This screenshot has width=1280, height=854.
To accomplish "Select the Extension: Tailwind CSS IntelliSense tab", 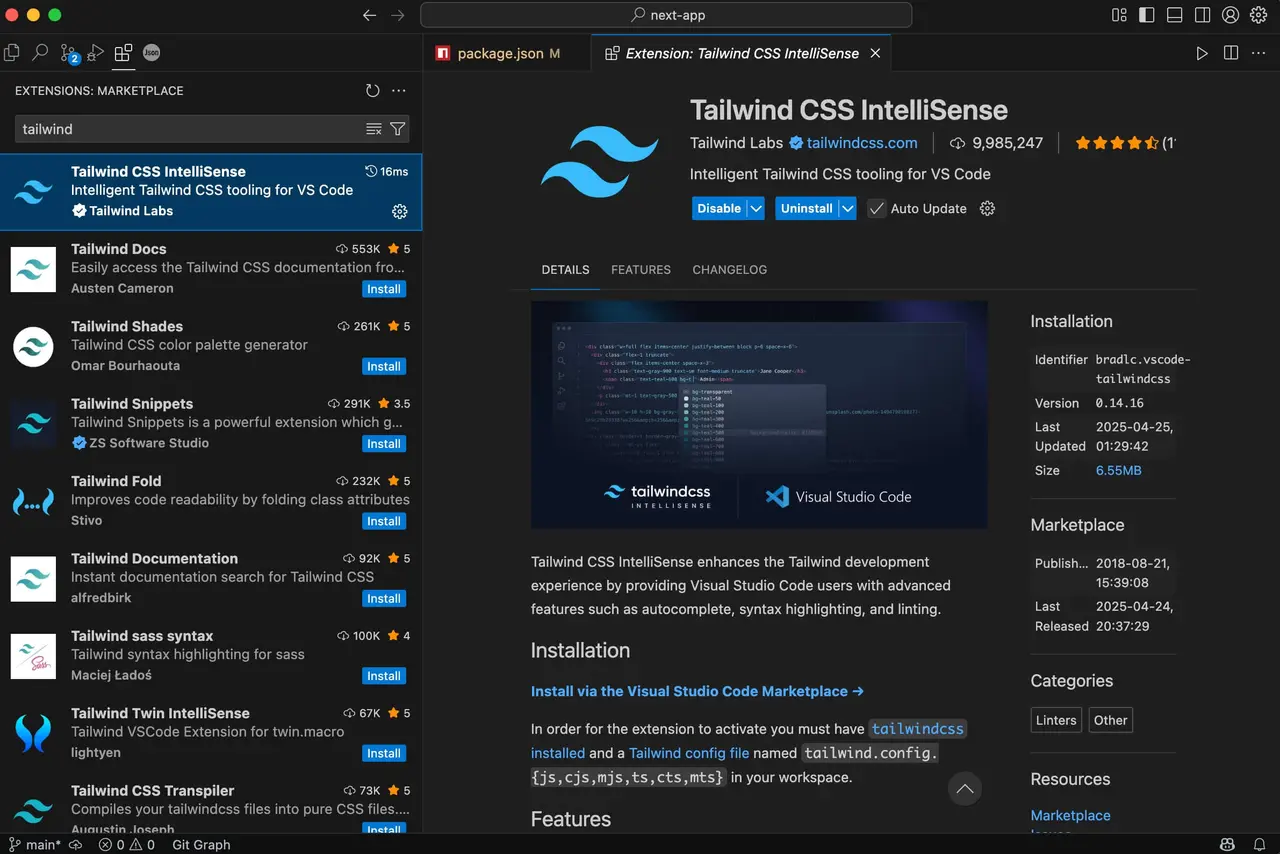I will tap(742, 54).
